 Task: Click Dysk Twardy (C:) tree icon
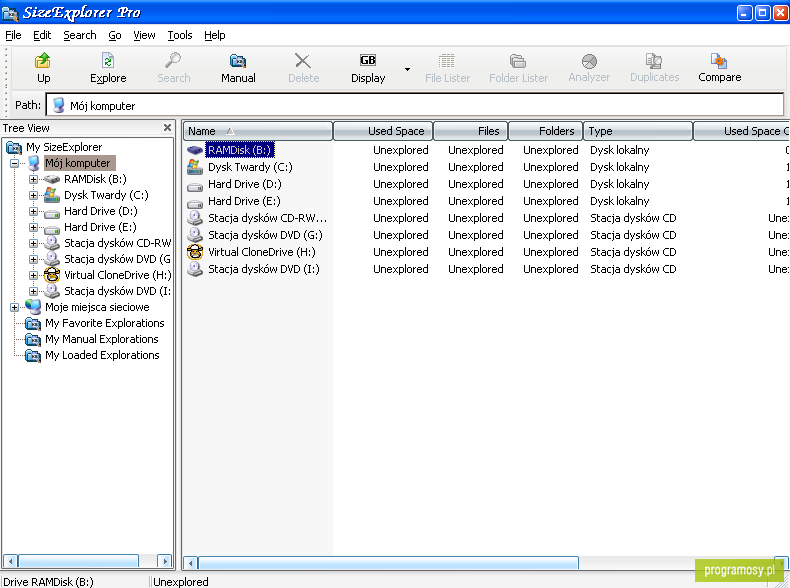coord(52,195)
